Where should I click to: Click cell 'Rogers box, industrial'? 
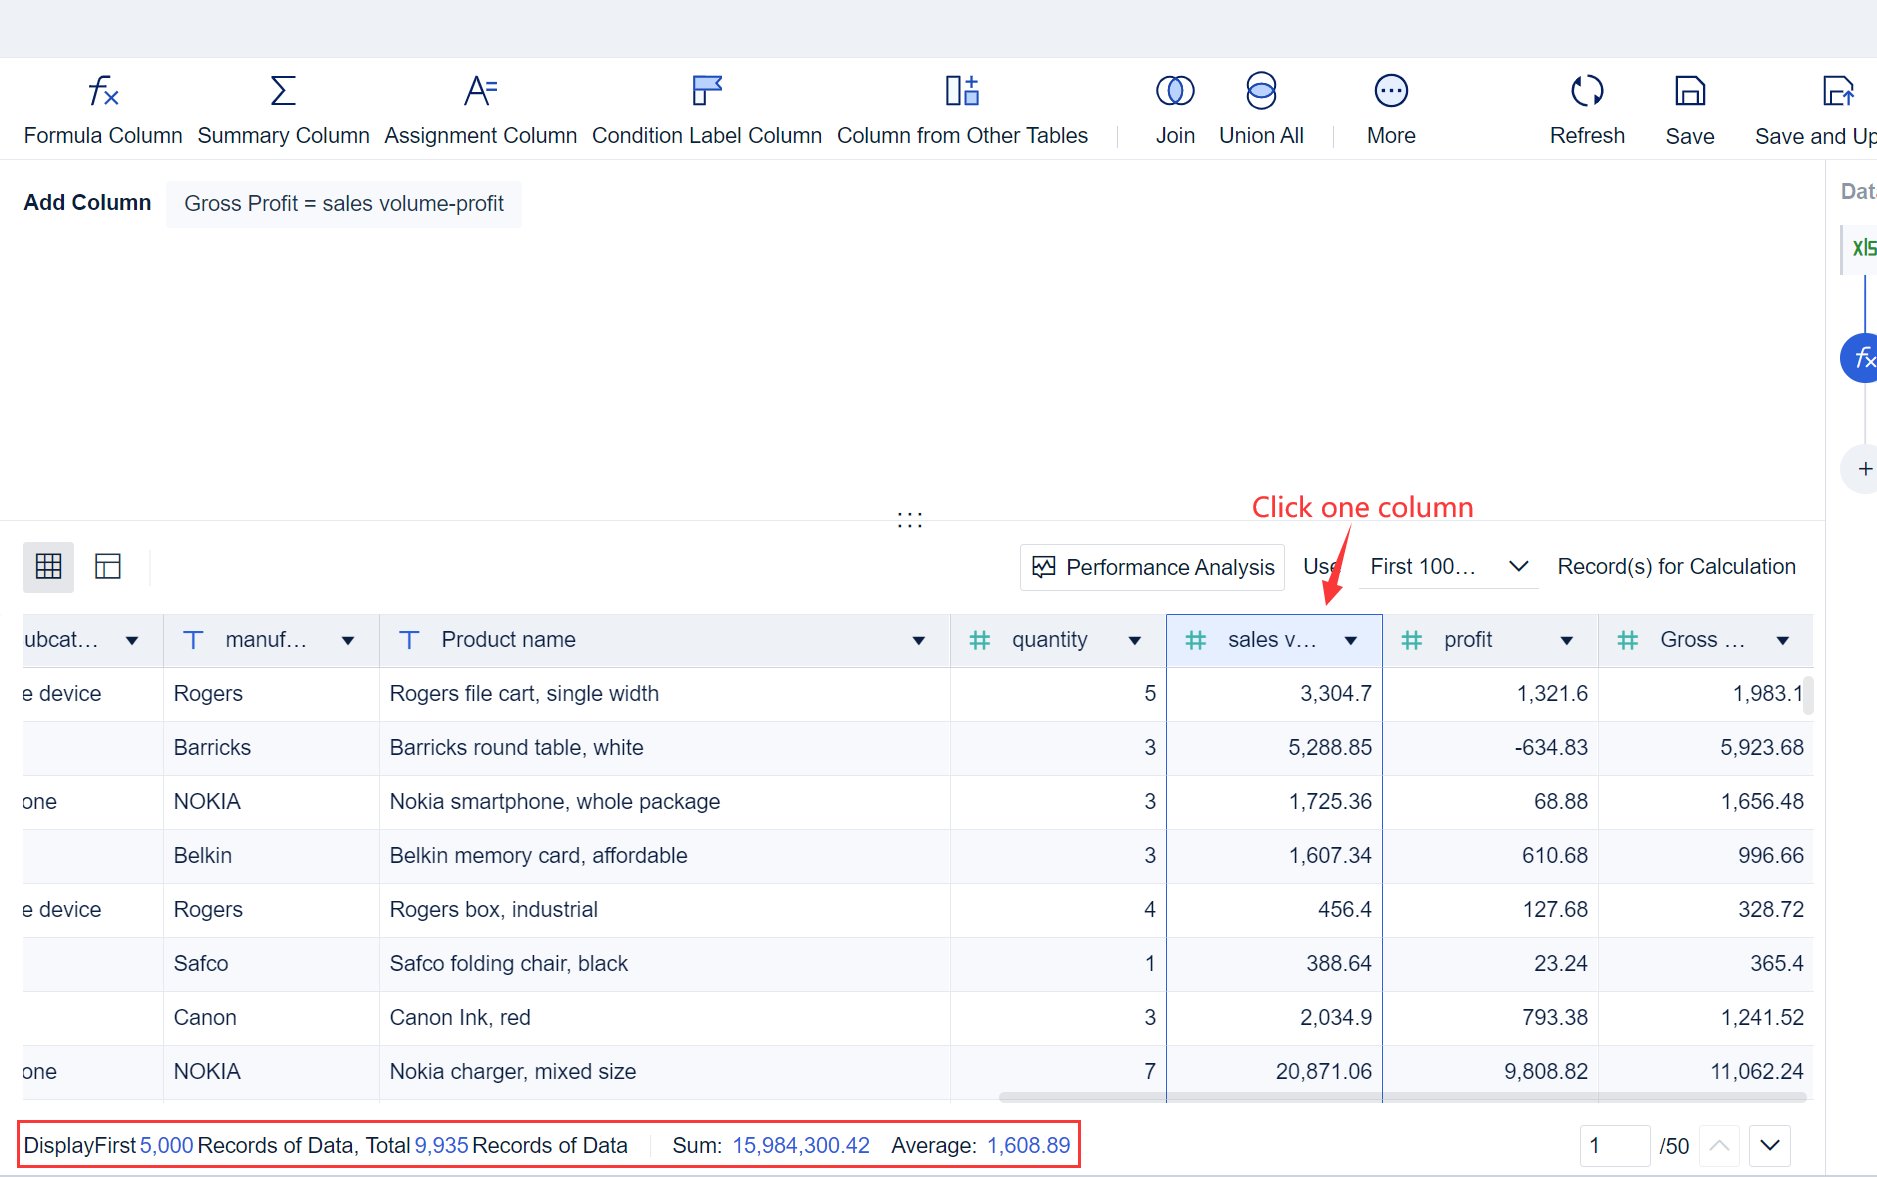665,910
